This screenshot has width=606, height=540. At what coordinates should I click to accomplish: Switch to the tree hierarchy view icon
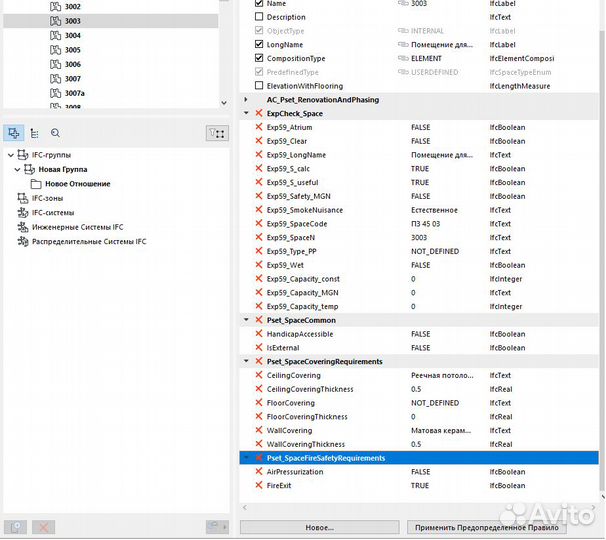(x=35, y=132)
